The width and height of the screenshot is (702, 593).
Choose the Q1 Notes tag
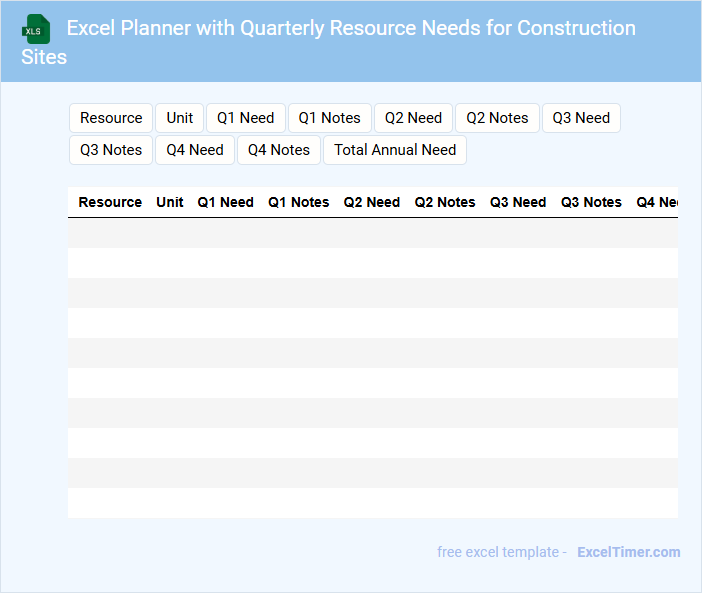tap(330, 118)
